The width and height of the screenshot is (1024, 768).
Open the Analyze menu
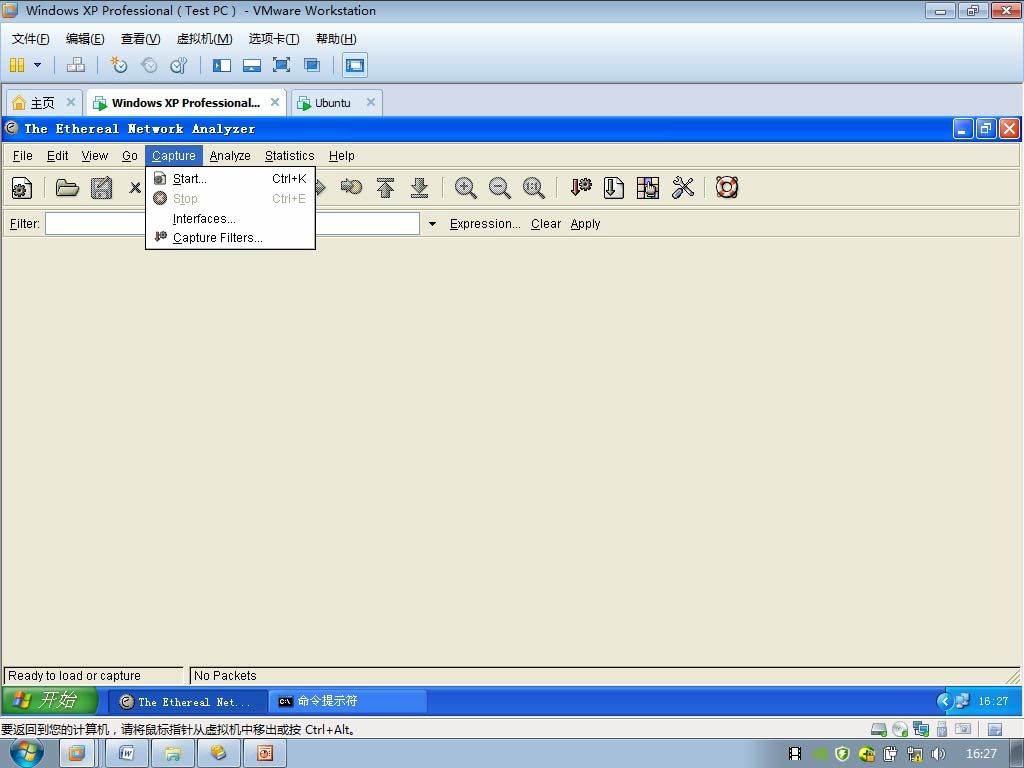230,155
